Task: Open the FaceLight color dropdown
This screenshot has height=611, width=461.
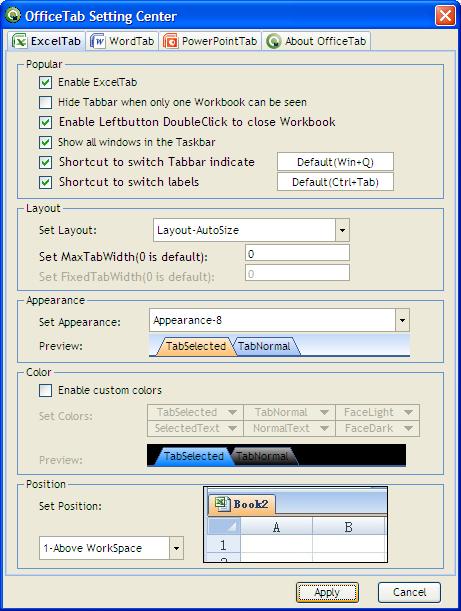Action: click(377, 412)
